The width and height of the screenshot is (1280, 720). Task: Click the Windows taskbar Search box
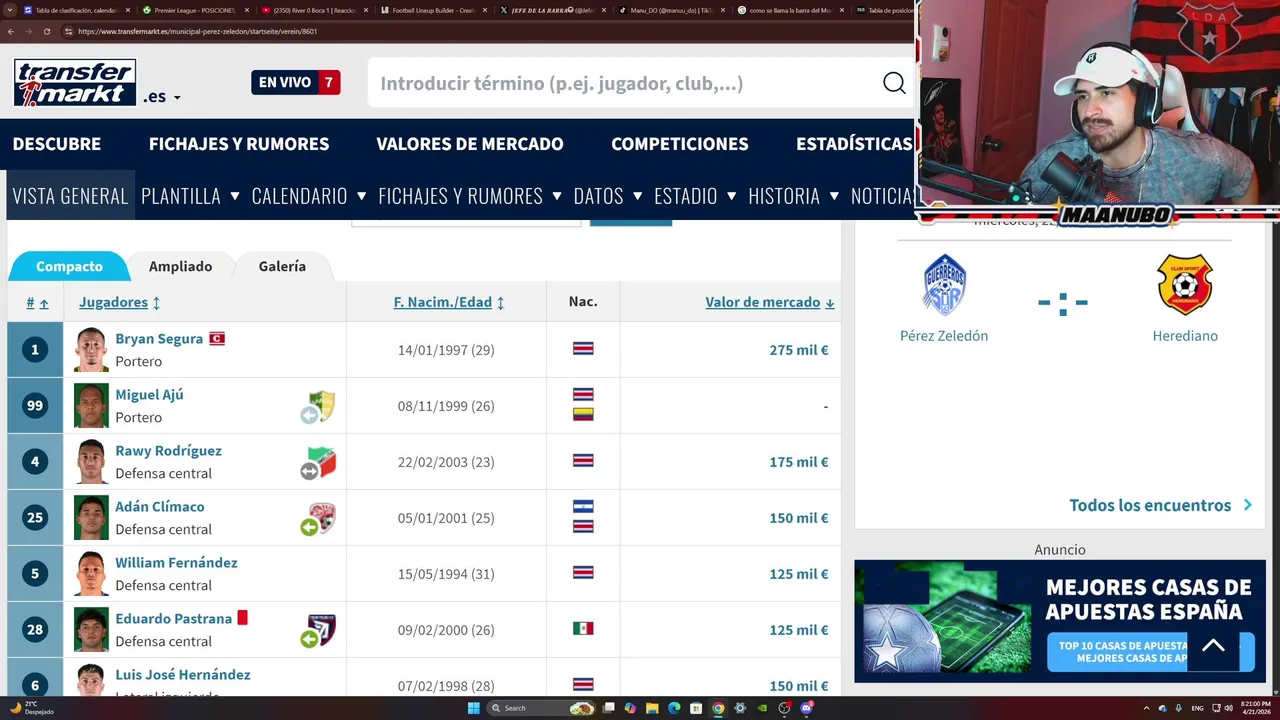pyautogui.click(x=540, y=708)
